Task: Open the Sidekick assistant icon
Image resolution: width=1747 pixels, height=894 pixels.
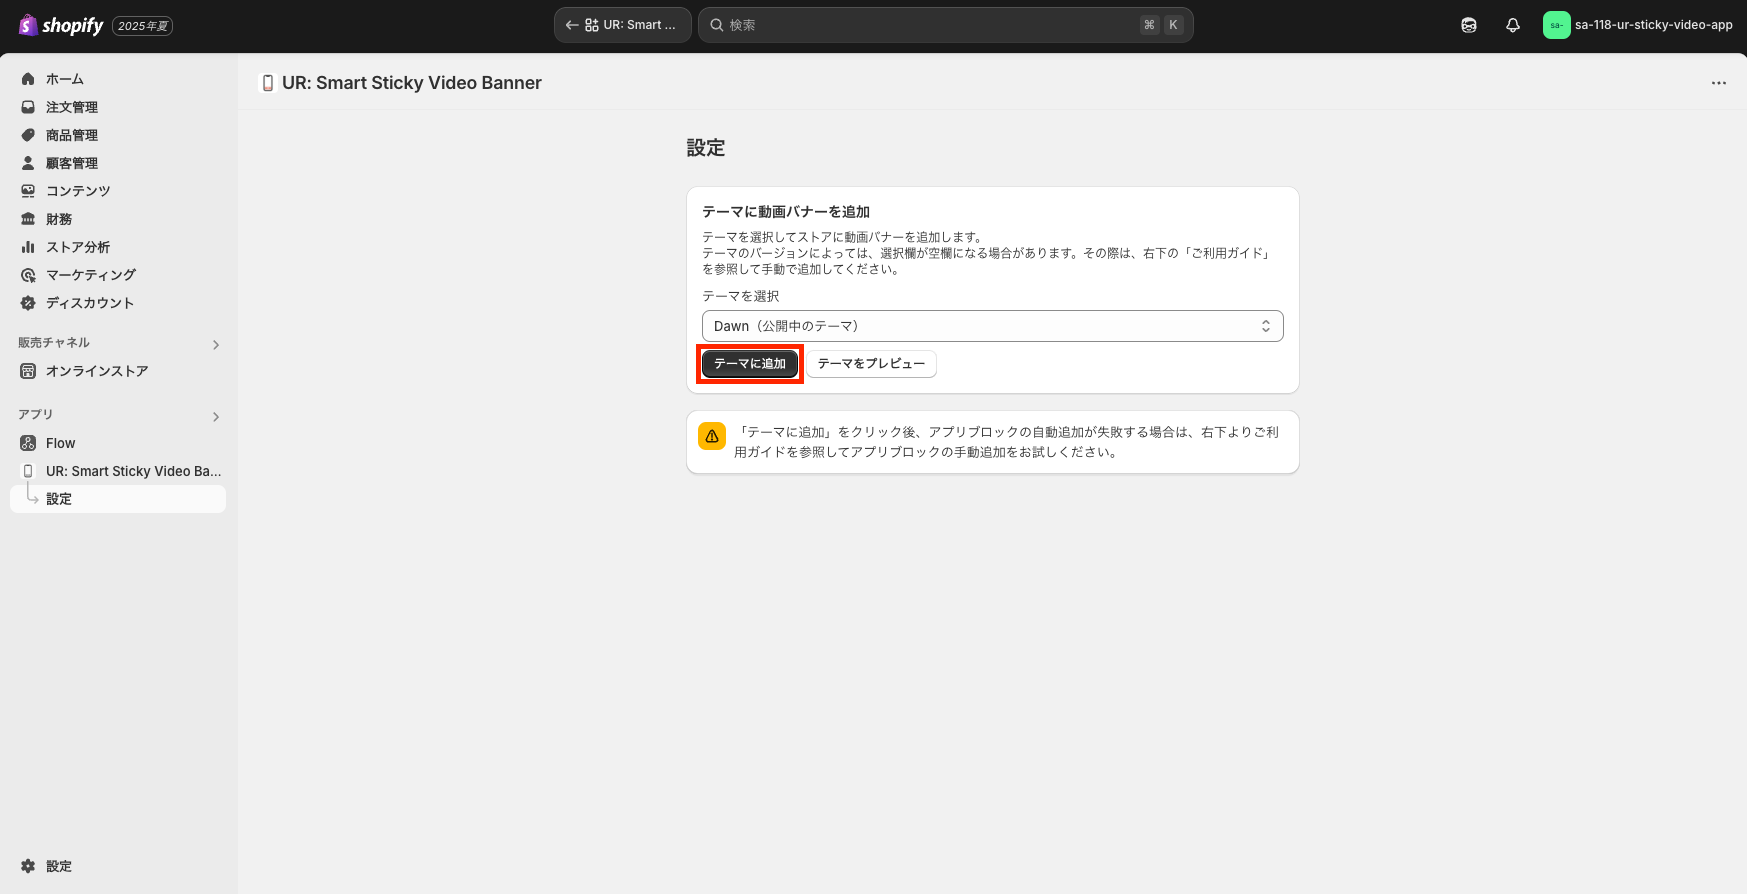Action: (x=1469, y=25)
